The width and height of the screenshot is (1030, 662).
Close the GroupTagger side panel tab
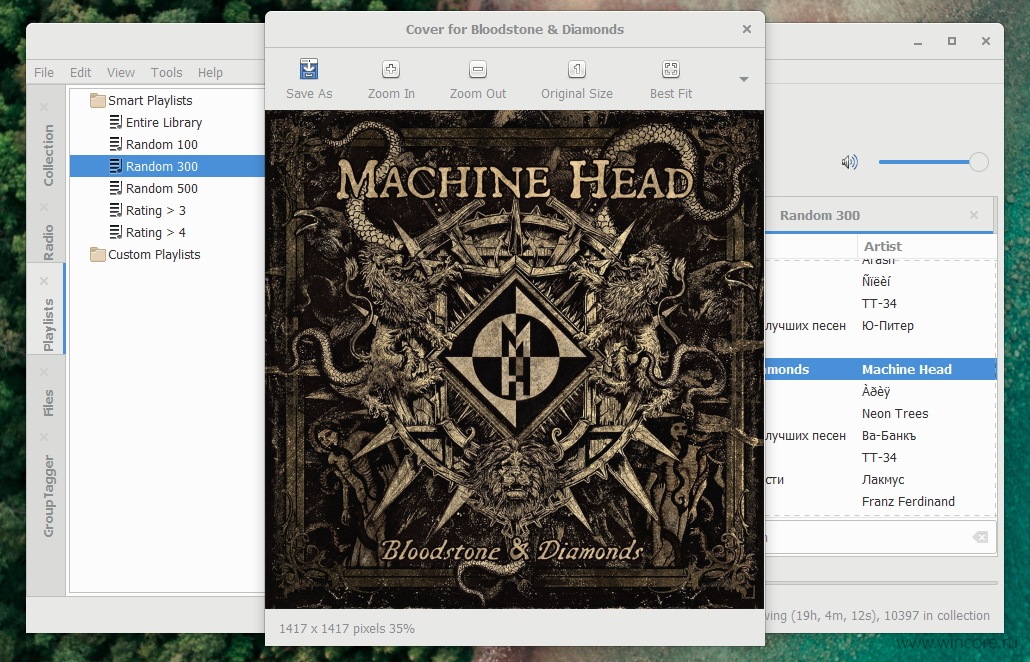click(x=44, y=437)
